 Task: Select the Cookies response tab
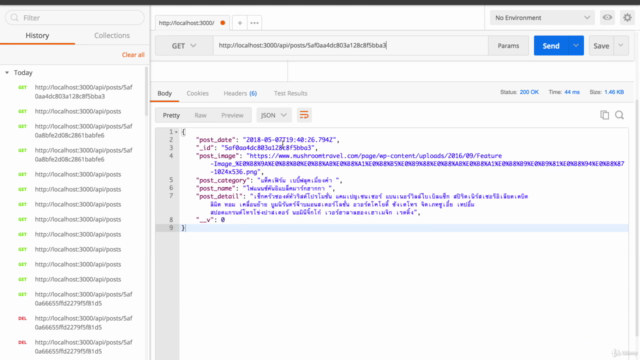point(198,93)
